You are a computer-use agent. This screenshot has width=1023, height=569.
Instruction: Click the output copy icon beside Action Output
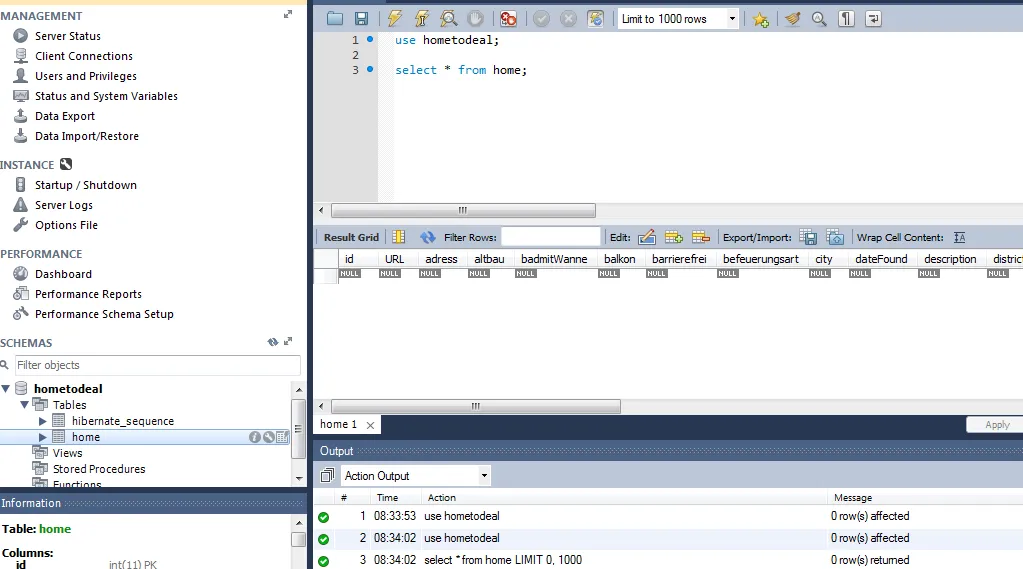tap(327, 476)
